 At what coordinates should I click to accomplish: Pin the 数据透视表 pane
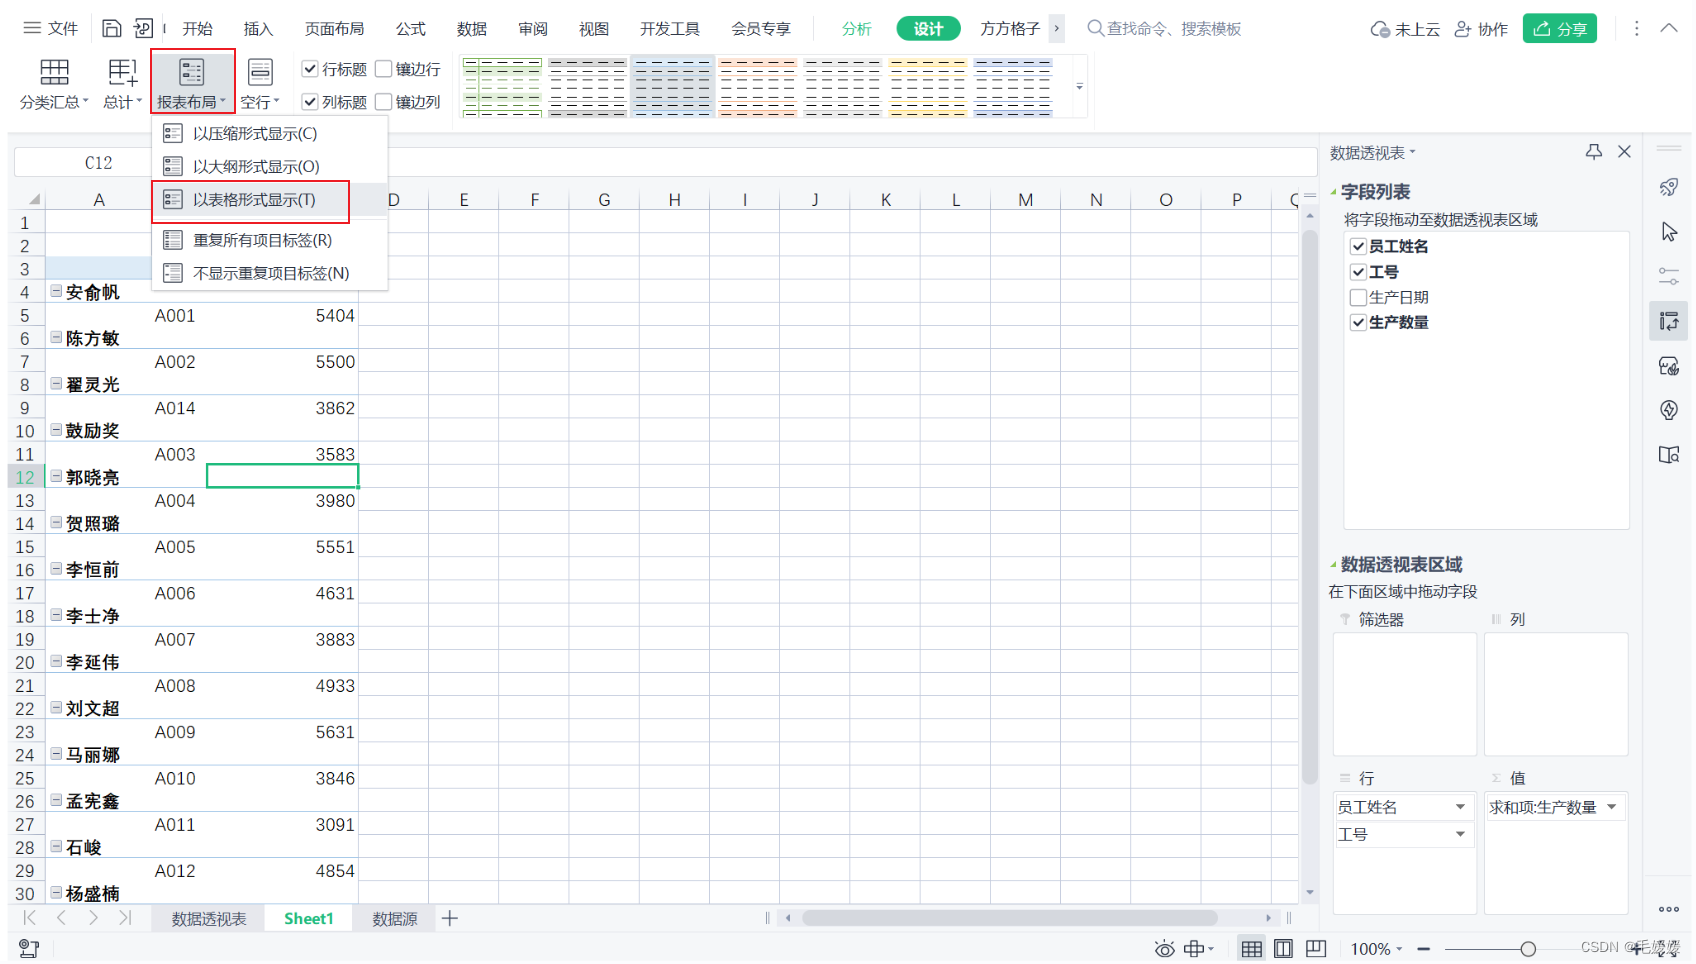(x=1594, y=152)
